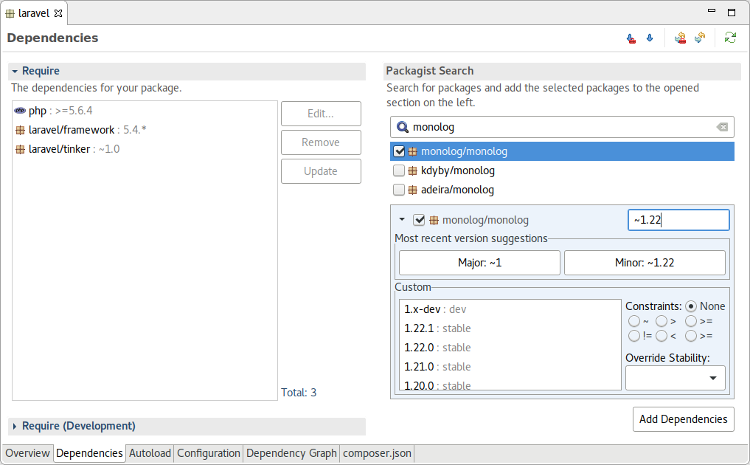Viewport: 750px width, 465px height.
Task: Click package icon in monolog/monolog details header
Action: pos(434,220)
